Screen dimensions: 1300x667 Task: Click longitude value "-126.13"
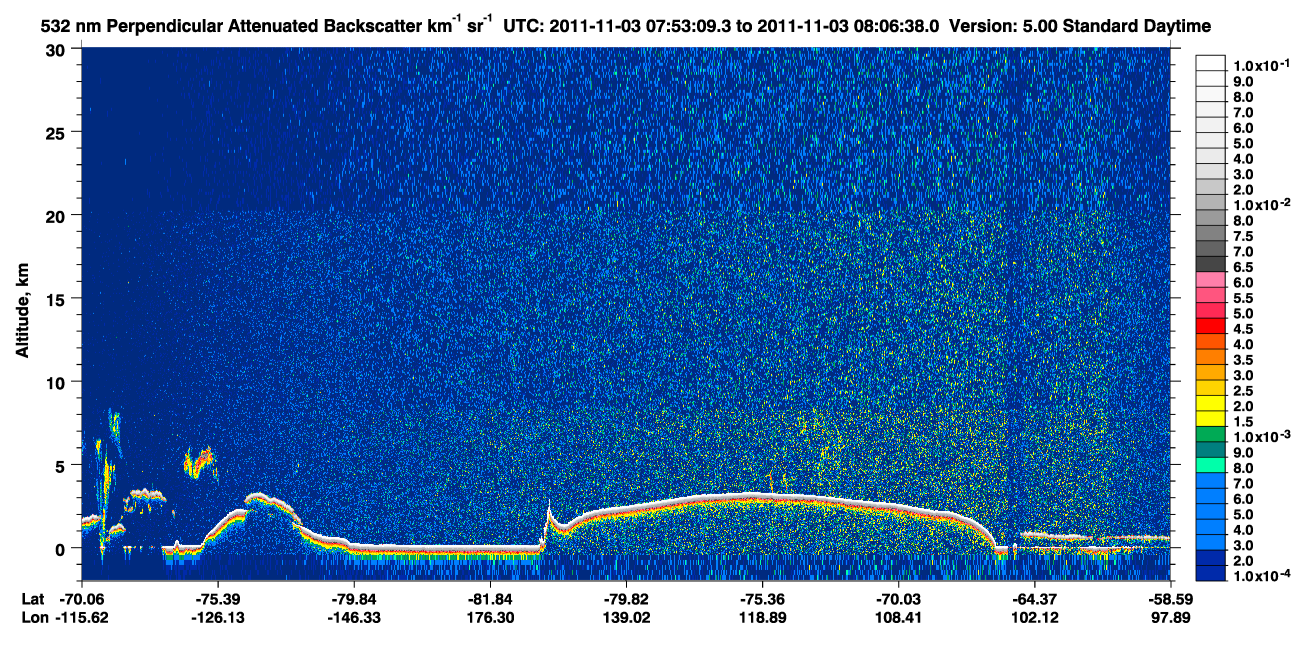coord(219,617)
